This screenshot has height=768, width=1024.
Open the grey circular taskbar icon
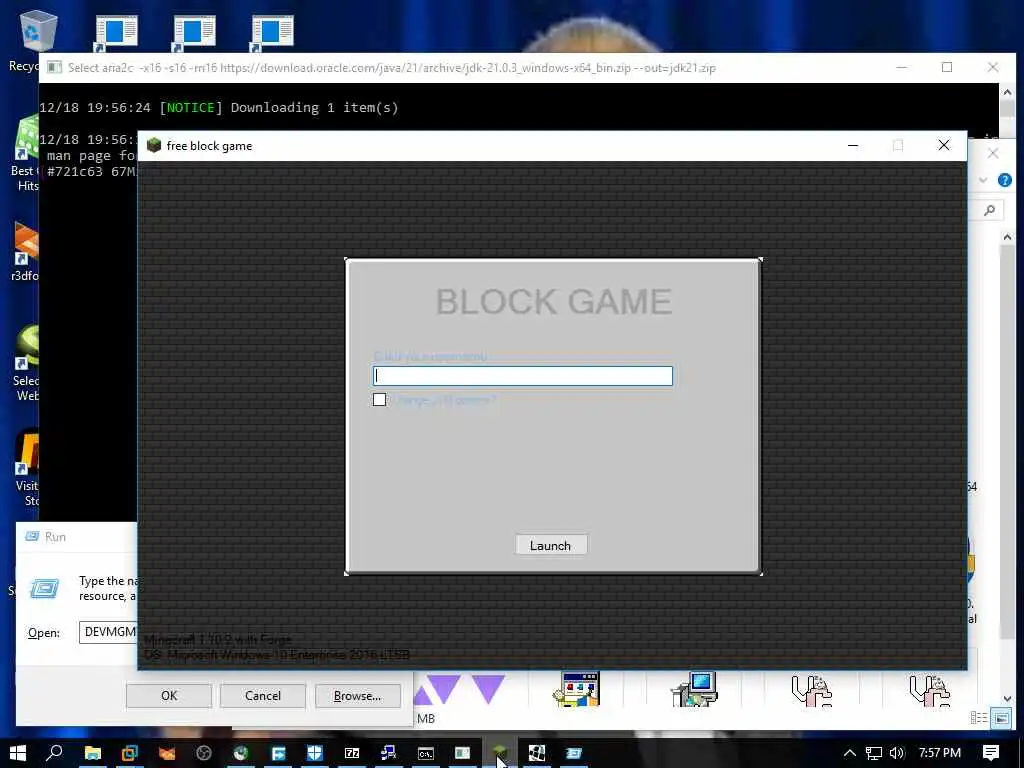click(x=204, y=753)
